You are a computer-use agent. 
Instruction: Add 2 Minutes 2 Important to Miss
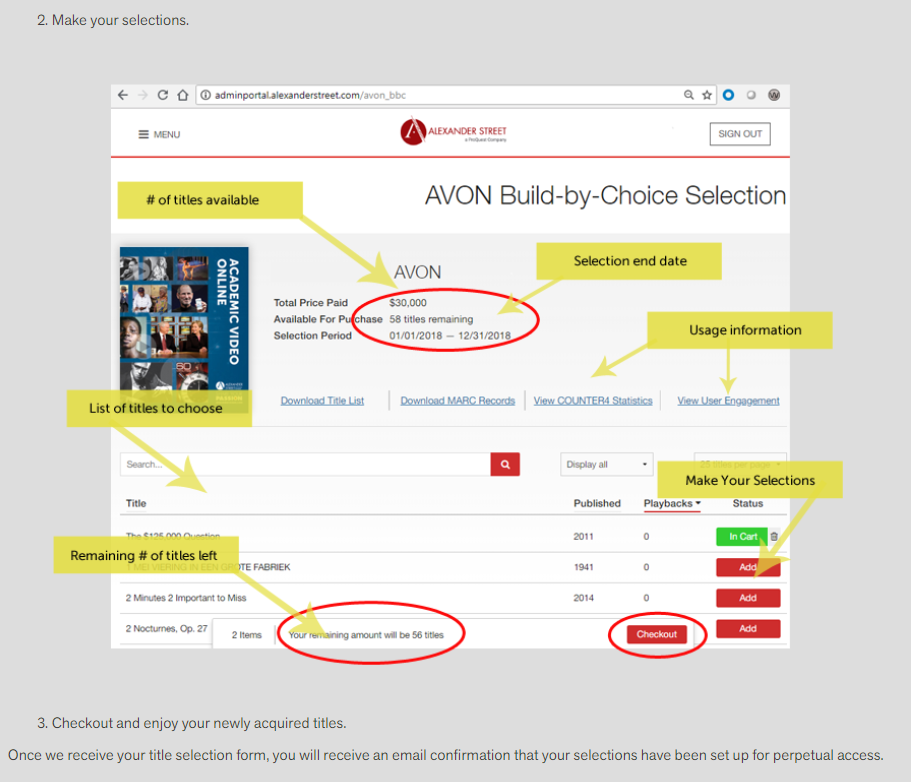coord(747,598)
